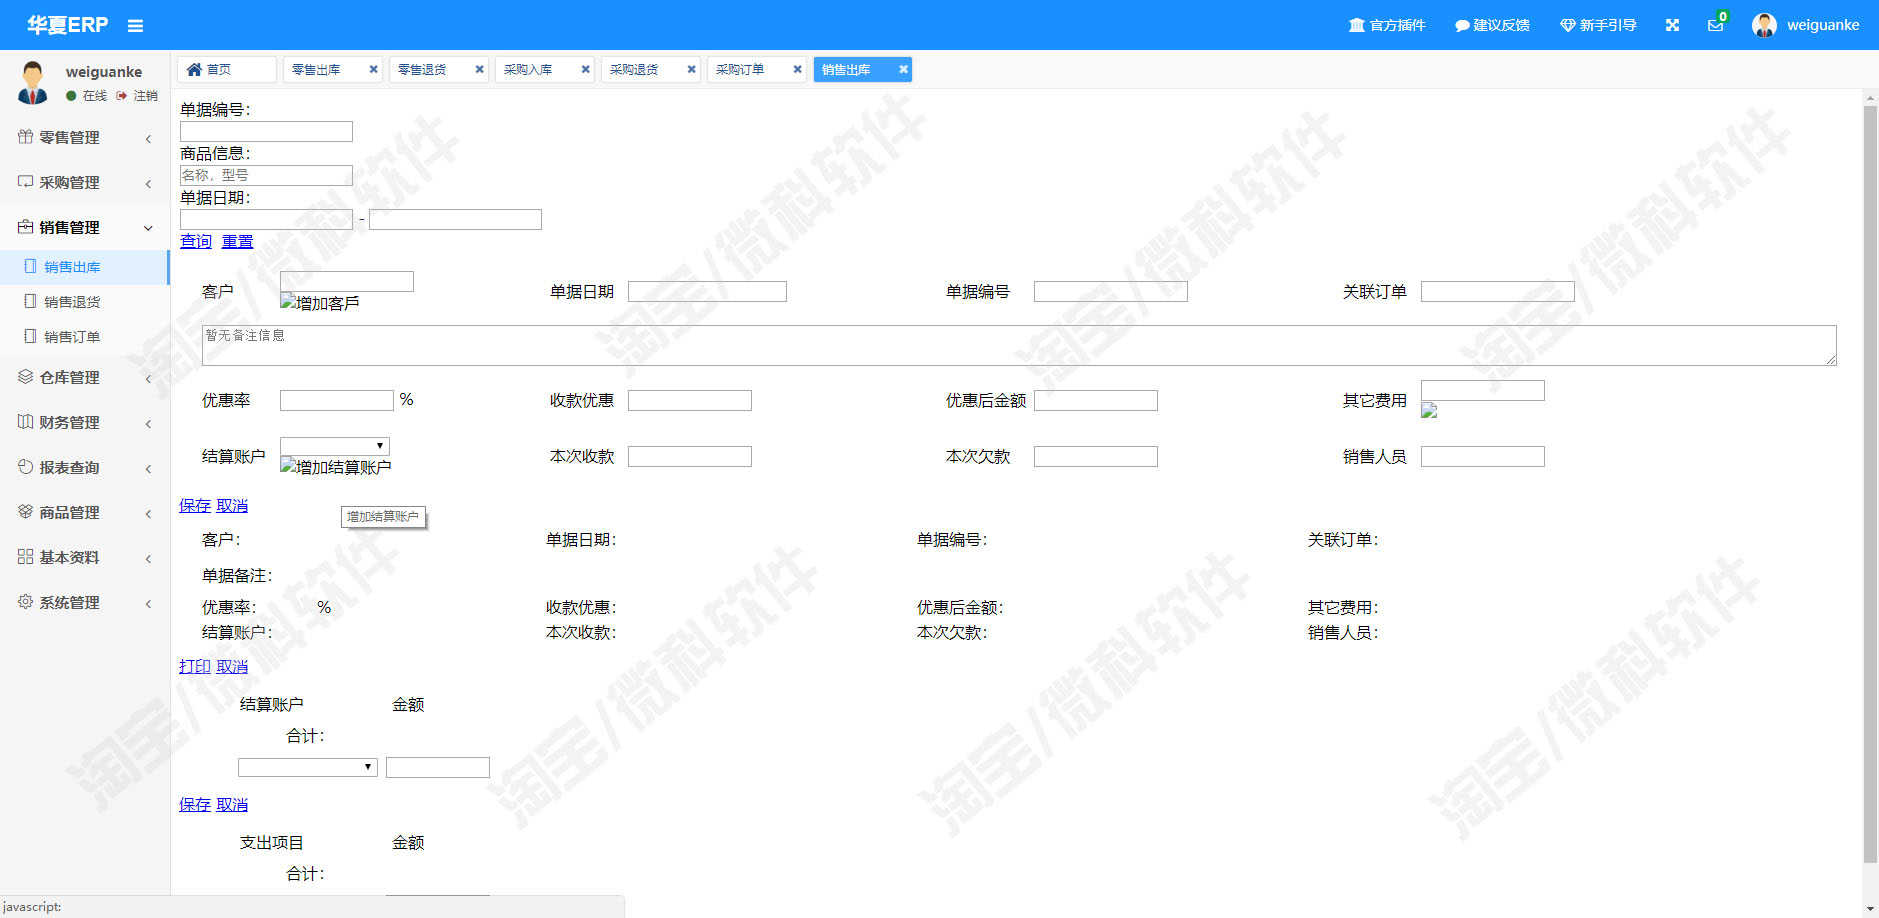Close the 零售出库 tab
Viewport: 1879px width, 918px height.
[x=374, y=69]
